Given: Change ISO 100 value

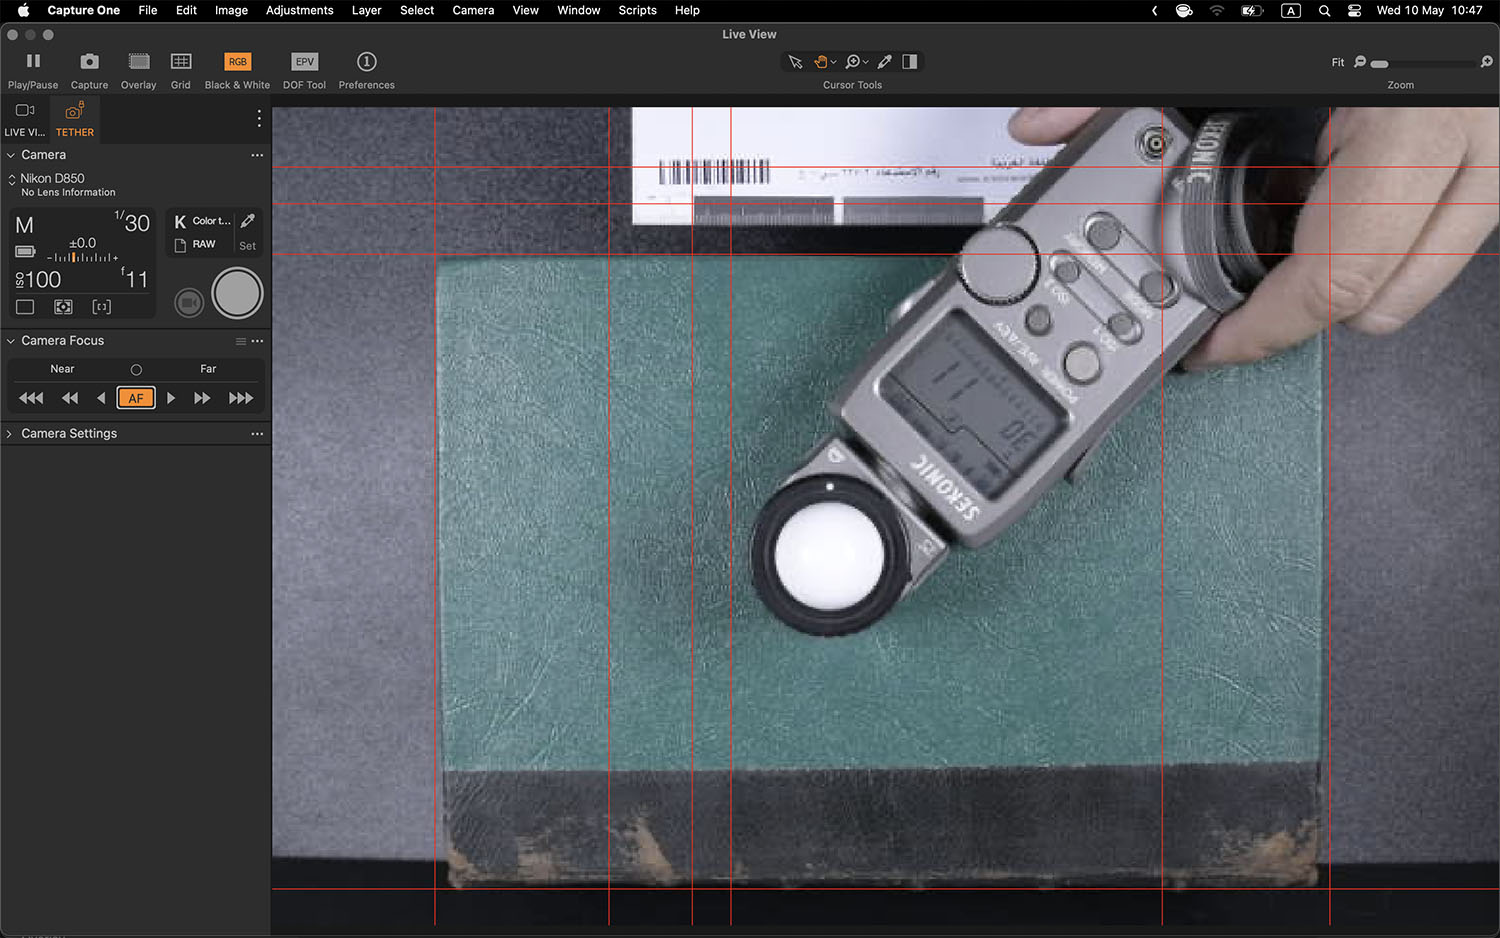Looking at the screenshot, I should 38,280.
